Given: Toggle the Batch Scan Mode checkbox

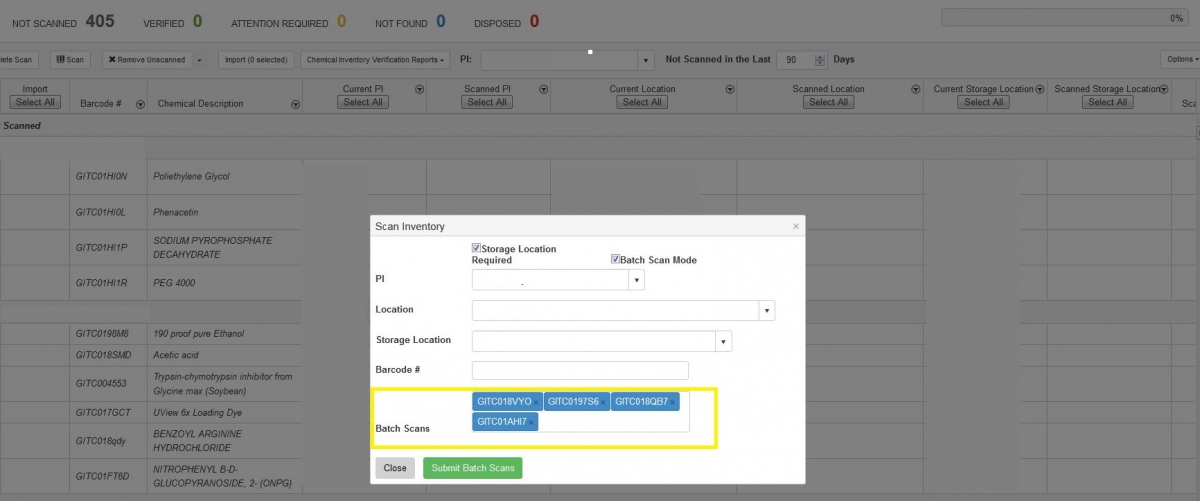Looking at the screenshot, I should [616, 260].
